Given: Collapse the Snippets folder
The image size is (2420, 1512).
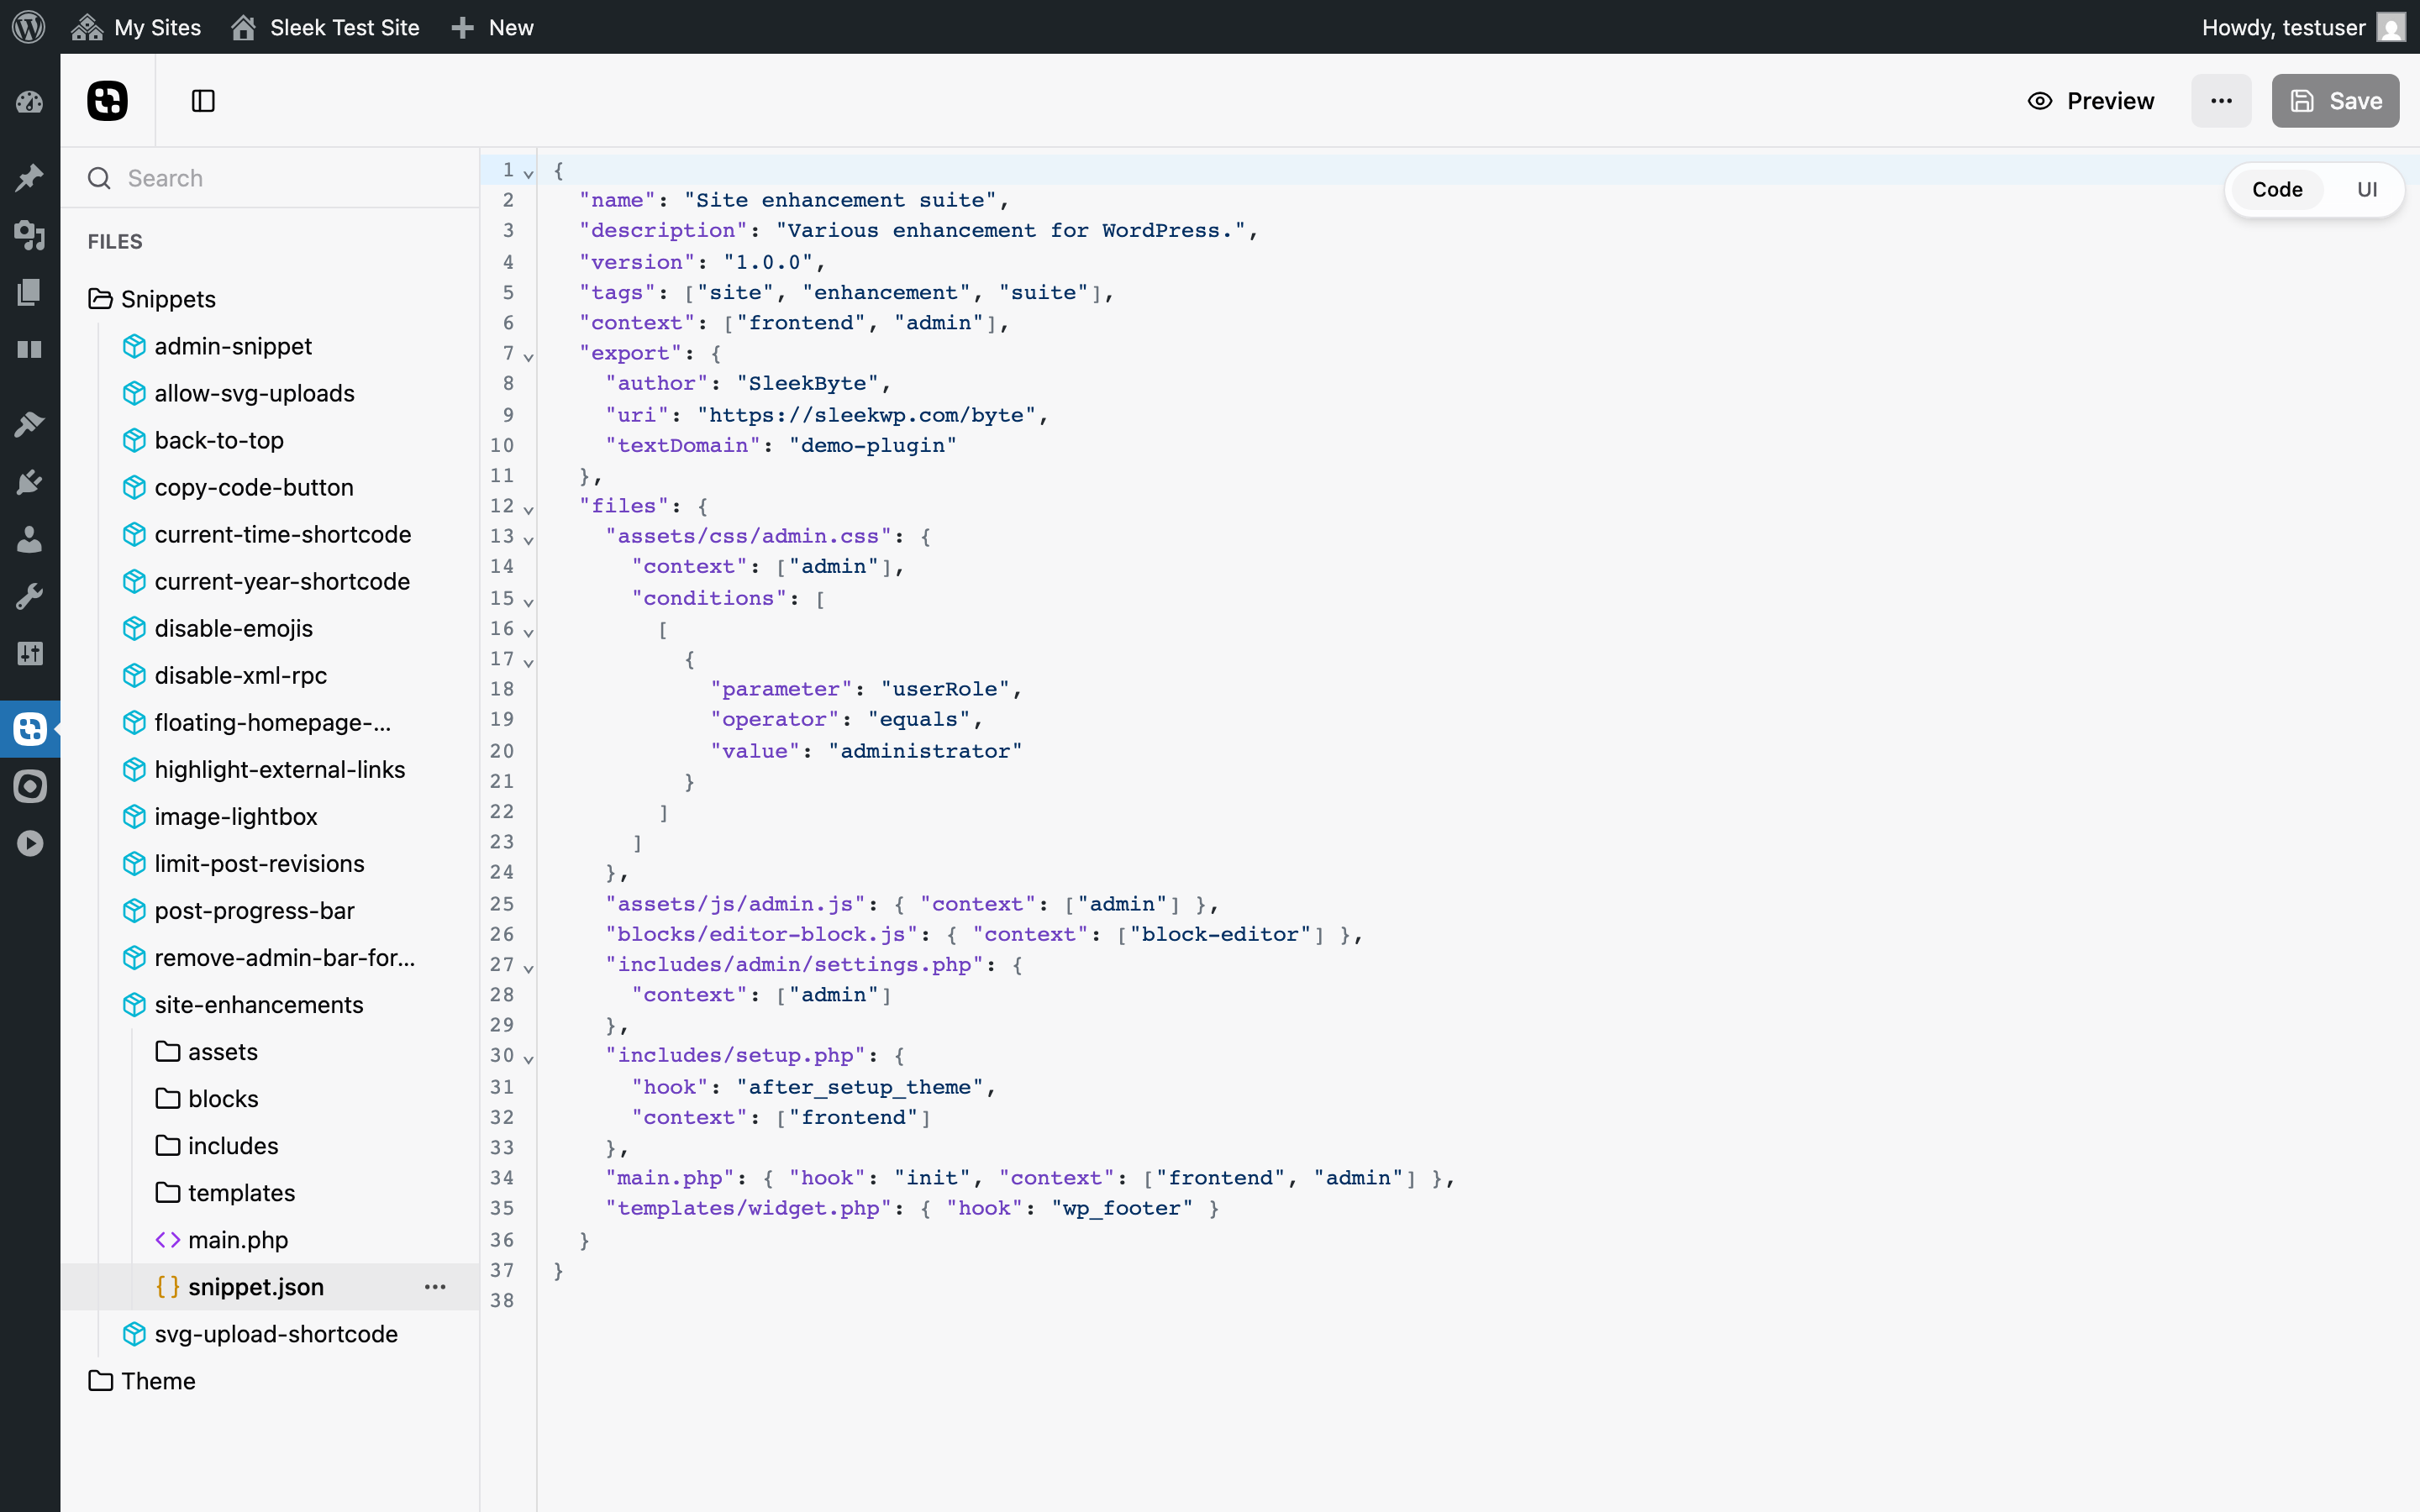Looking at the screenshot, I should point(152,299).
